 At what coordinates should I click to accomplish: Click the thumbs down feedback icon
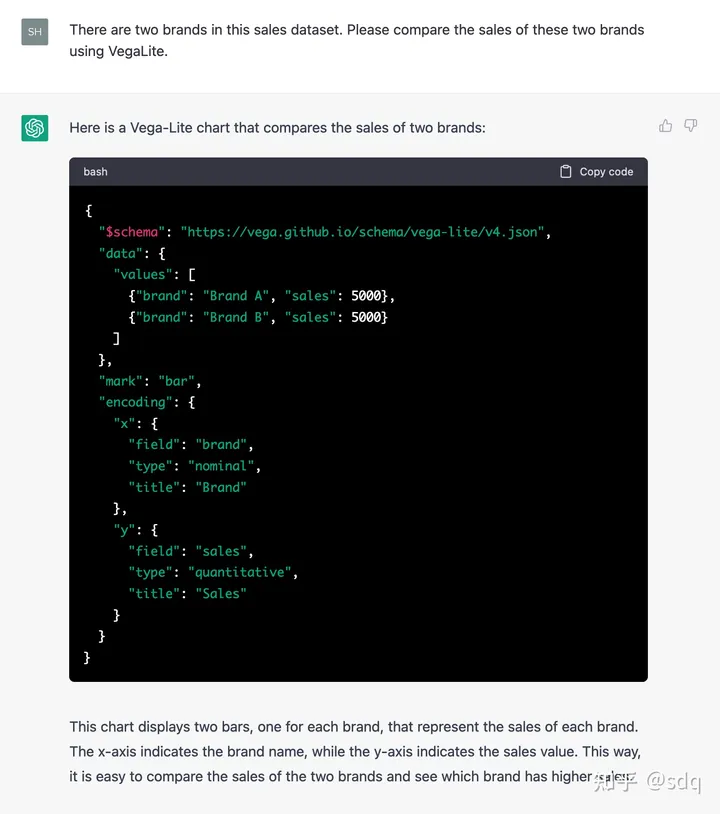pos(690,126)
